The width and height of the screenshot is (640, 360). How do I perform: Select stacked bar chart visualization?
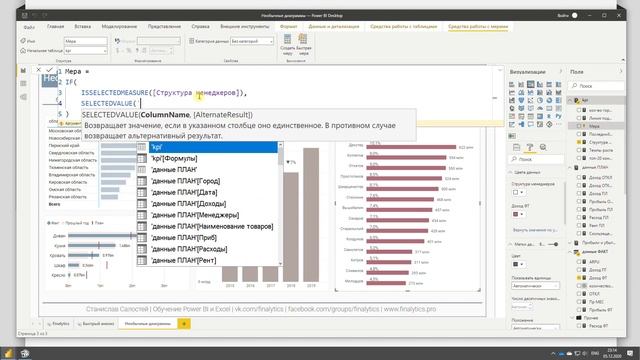click(512, 84)
